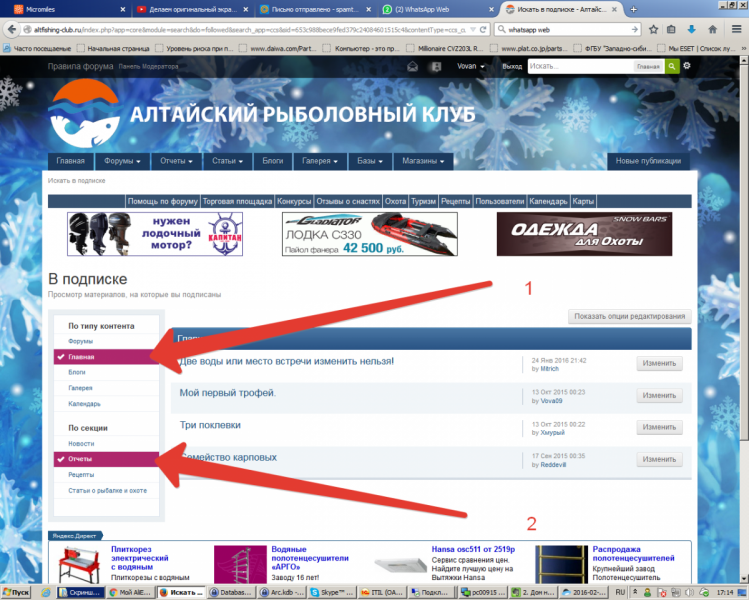
Task: Open the forum notifications icon beside the envelope
Action: pos(436,66)
